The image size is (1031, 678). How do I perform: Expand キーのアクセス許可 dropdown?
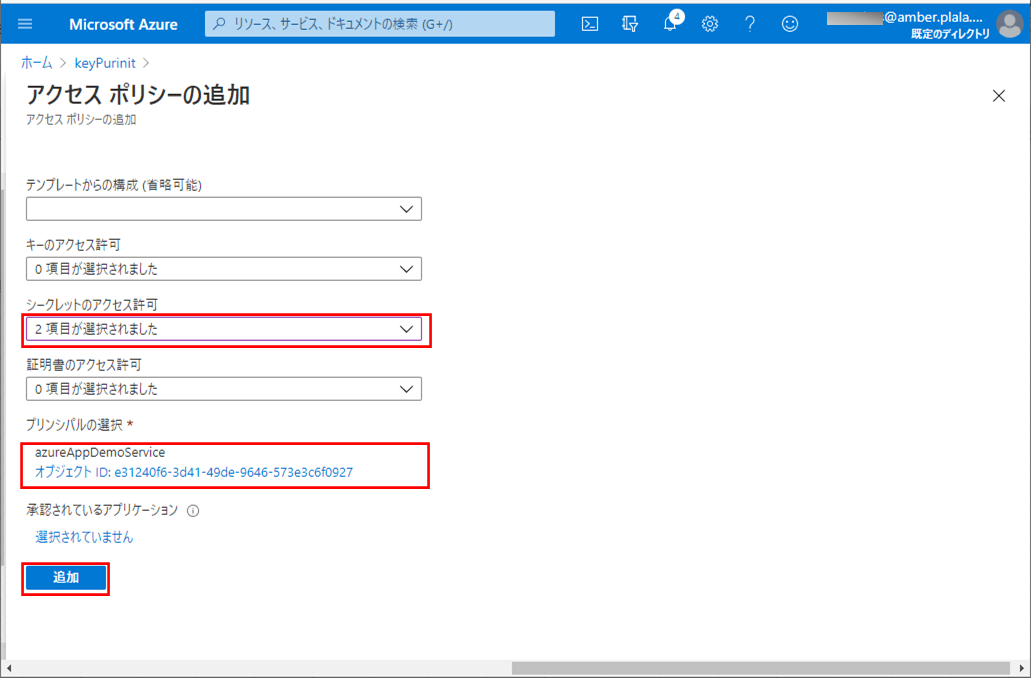point(224,269)
